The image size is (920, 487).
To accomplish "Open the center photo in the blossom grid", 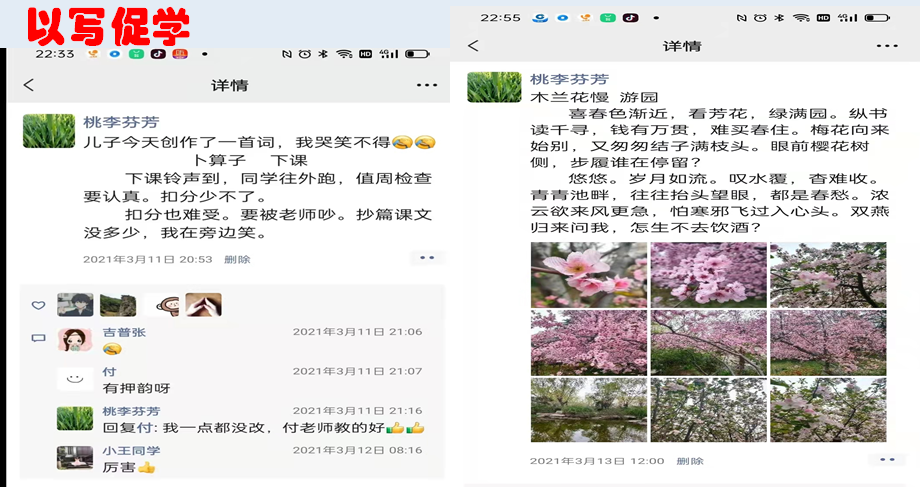I will (x=708, y=342).
